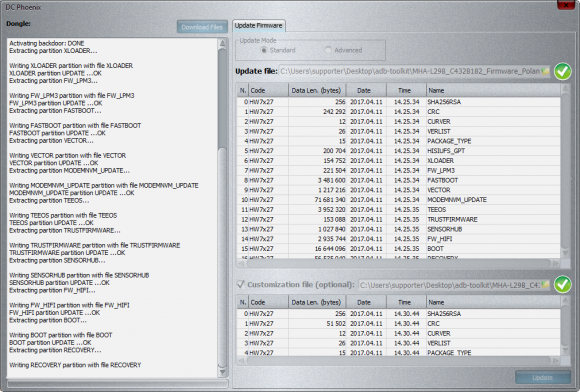Click the Customization file path field

pos(454,284)
